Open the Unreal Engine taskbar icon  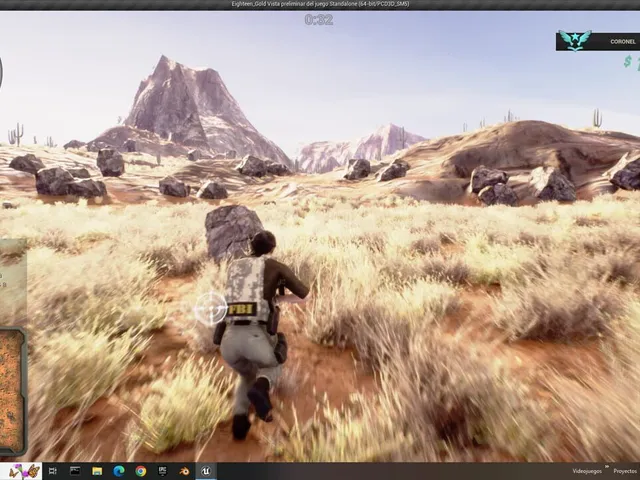[x=206, y=471]
